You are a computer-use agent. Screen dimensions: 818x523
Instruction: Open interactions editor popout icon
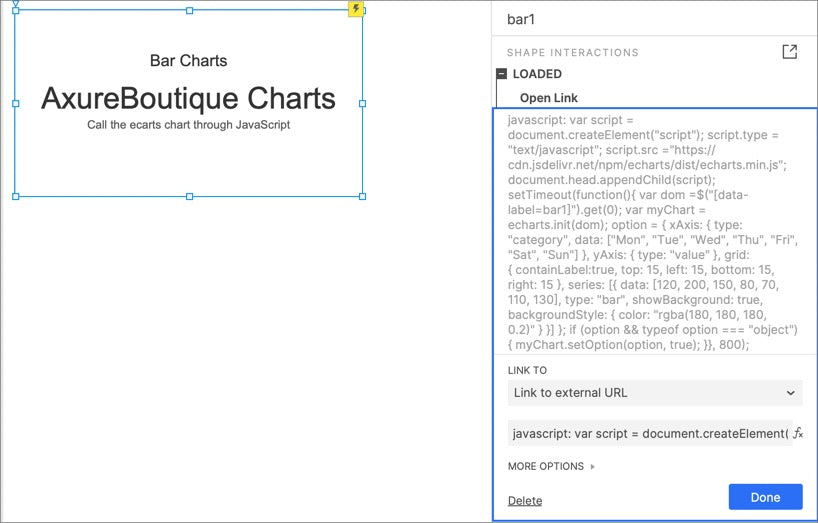[789, 52]
